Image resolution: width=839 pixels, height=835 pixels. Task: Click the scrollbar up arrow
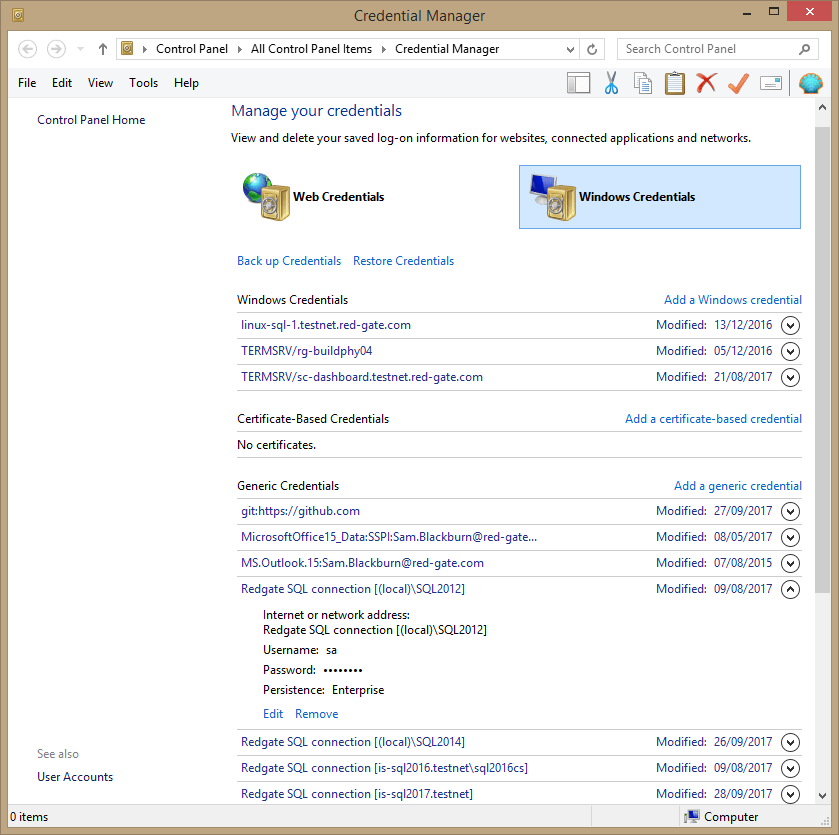coord(822,108)
